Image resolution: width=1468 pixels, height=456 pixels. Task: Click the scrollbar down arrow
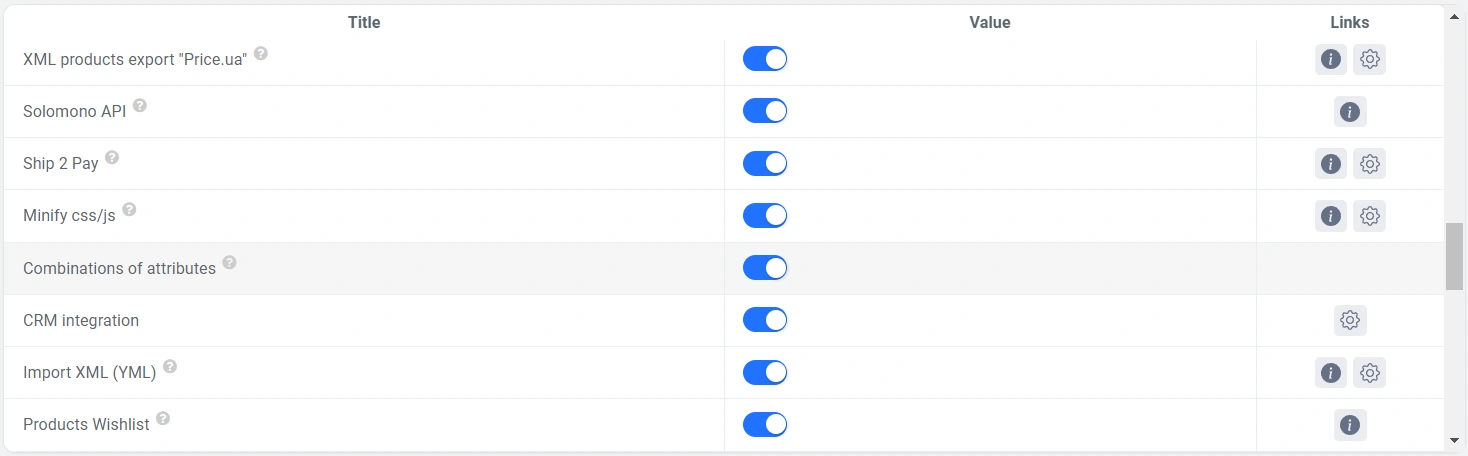(x=1454, y=439)
